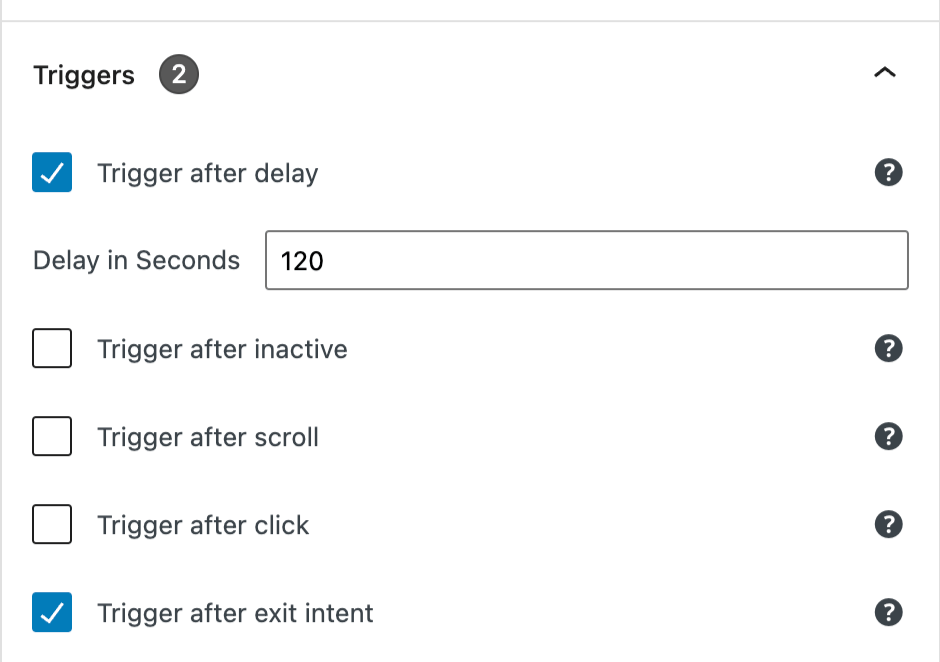Image resolution: width=940 pixels, height=662 pixels.
Task: Click the Triggers count badge showing 2
Action: (179, 75)
